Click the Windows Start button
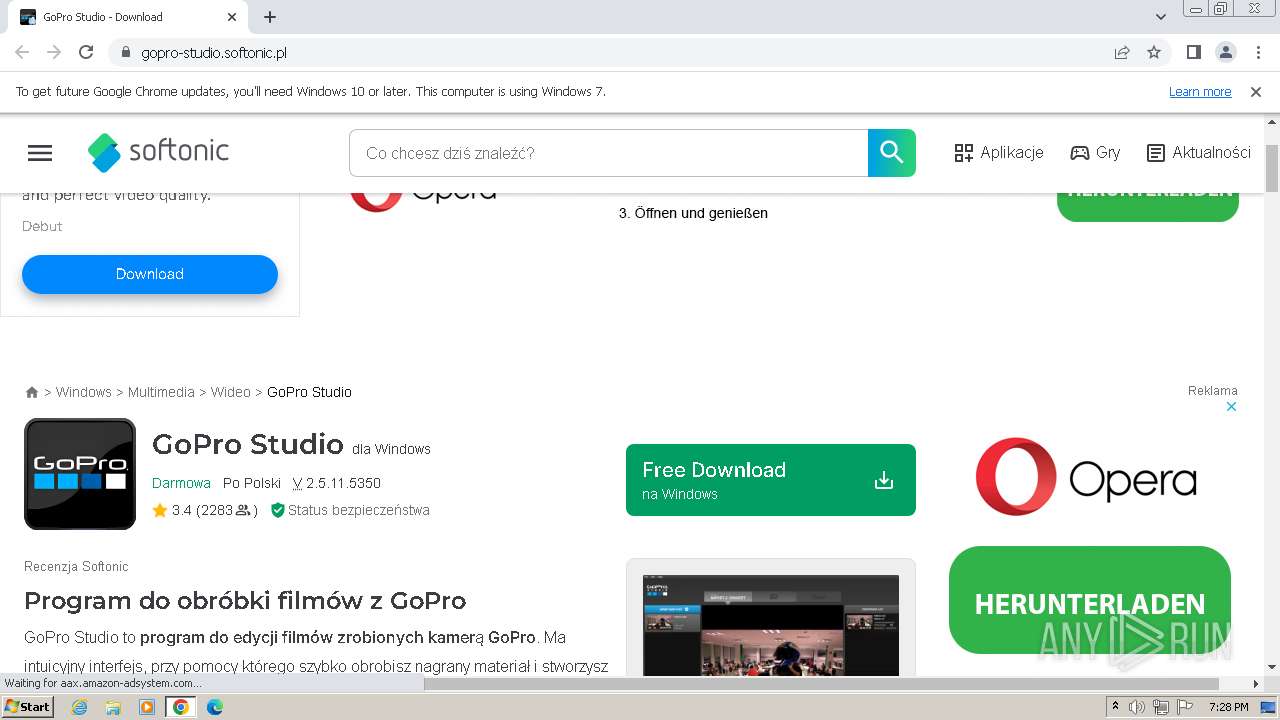The width and height of the screenshot is (1280, 720). click(27, 706)
